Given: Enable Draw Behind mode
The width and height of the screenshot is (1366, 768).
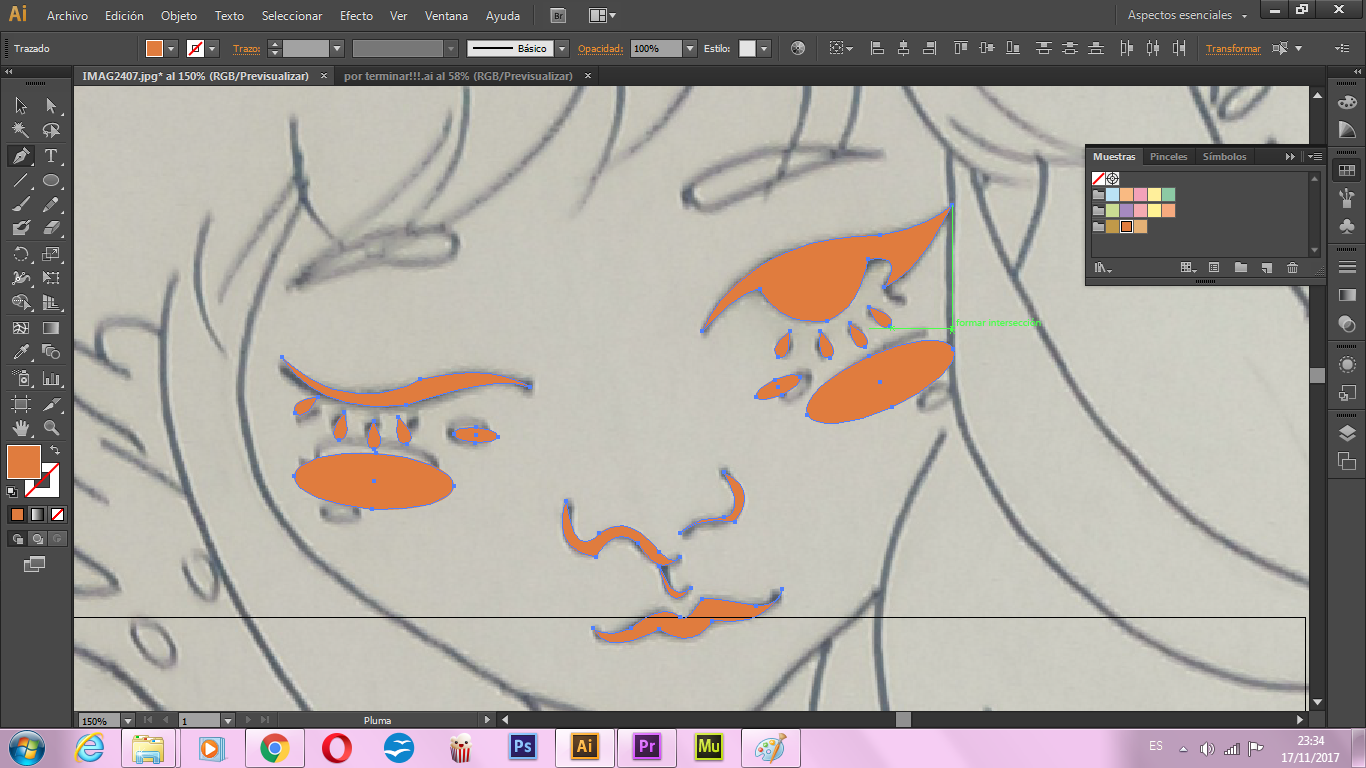Looking at the screenshot, I should tap(37, 539).
